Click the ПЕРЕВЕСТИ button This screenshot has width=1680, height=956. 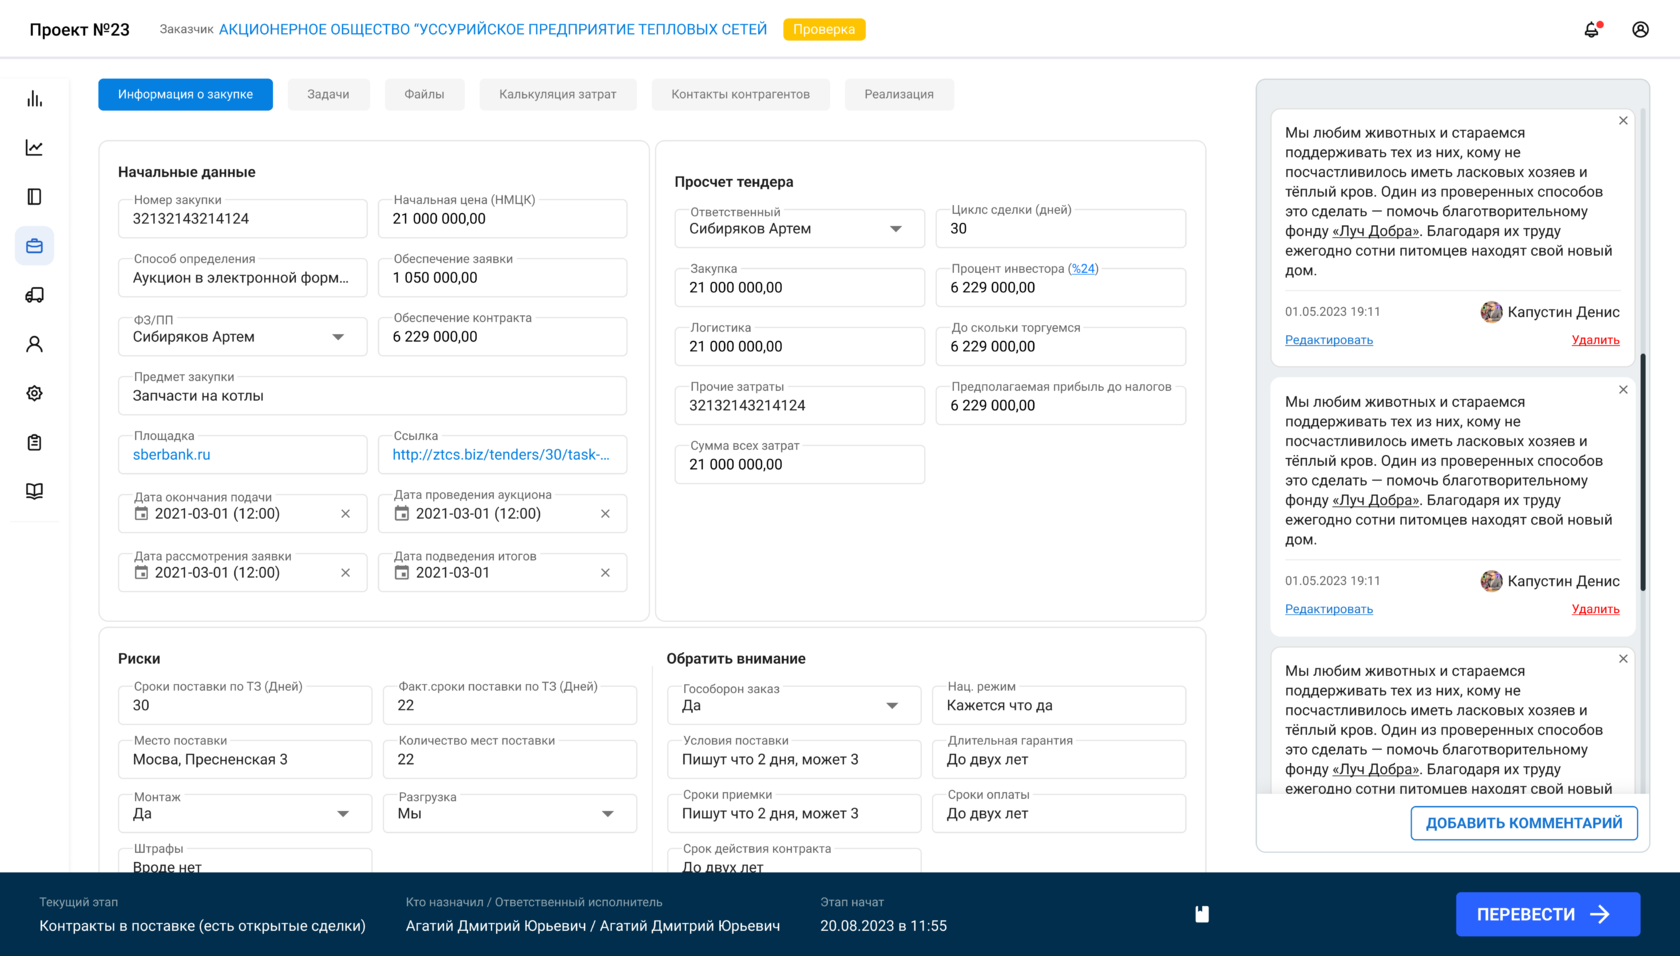1548,914
